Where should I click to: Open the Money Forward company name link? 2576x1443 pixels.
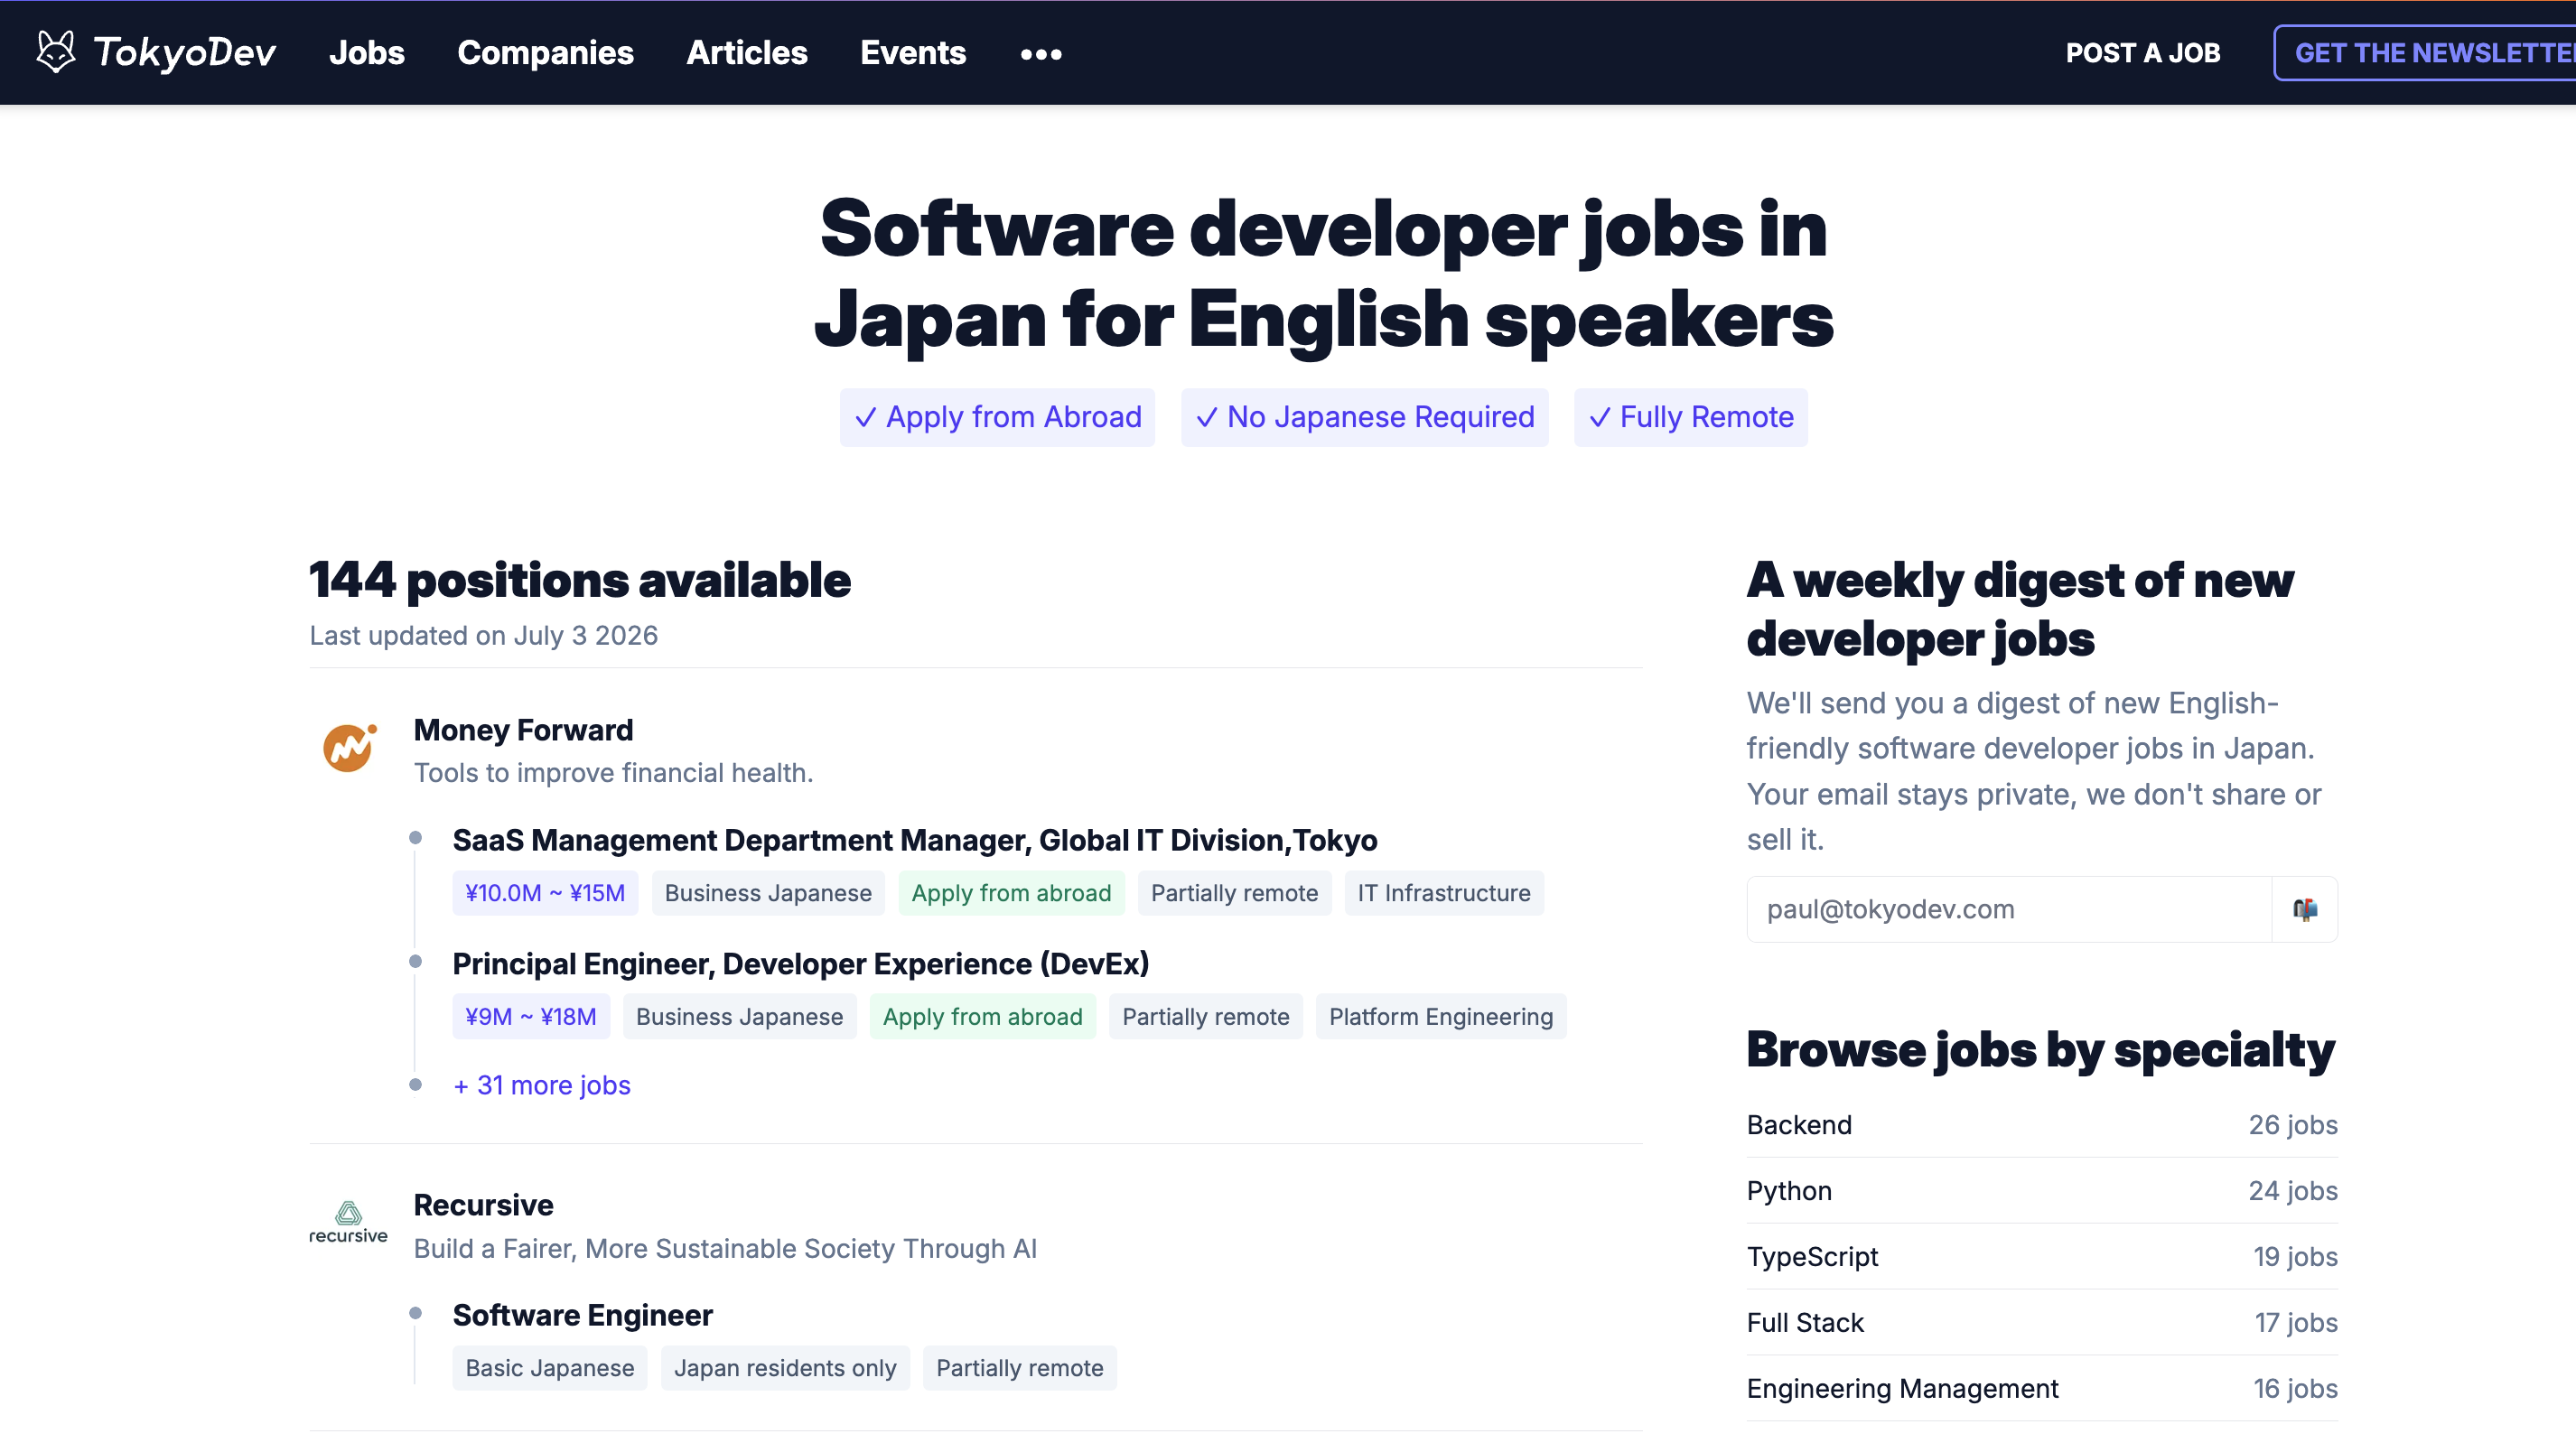point(523,730)
